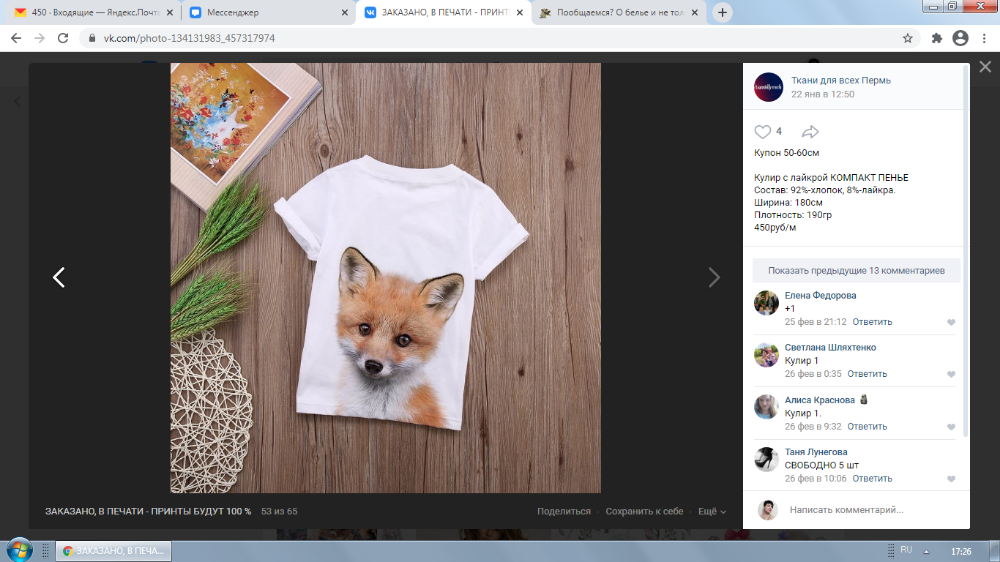Bookmark this page with the star icon
This screenshot has width=1000, height=562.
(908, 38)
